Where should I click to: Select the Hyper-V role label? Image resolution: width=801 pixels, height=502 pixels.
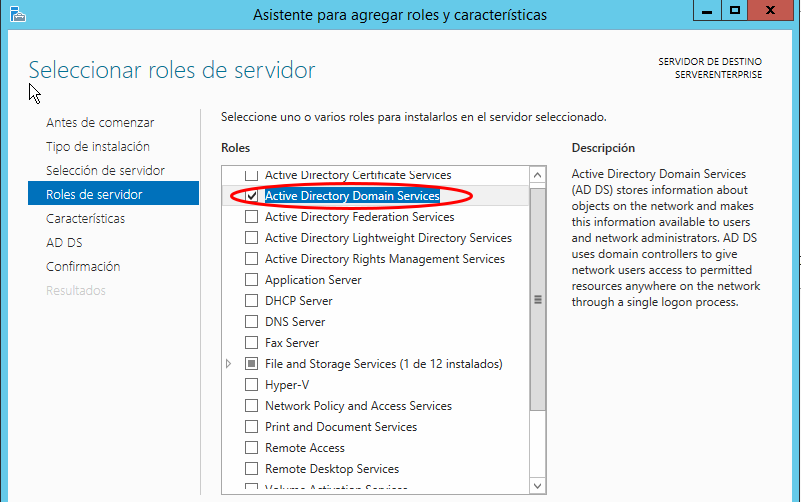tap(287, 385)
